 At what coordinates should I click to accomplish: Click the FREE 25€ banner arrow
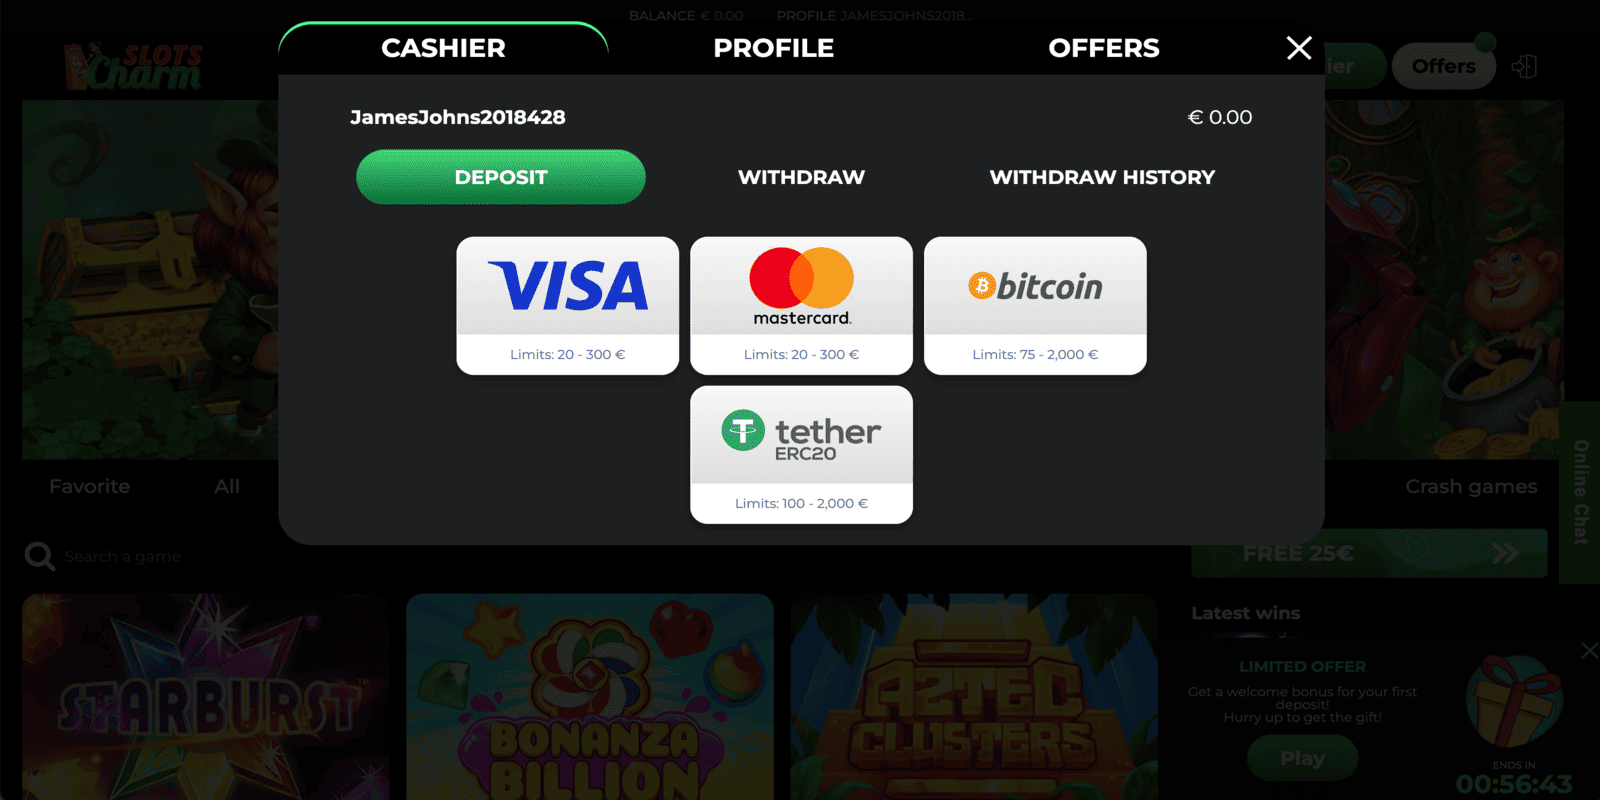[1505, 553]
